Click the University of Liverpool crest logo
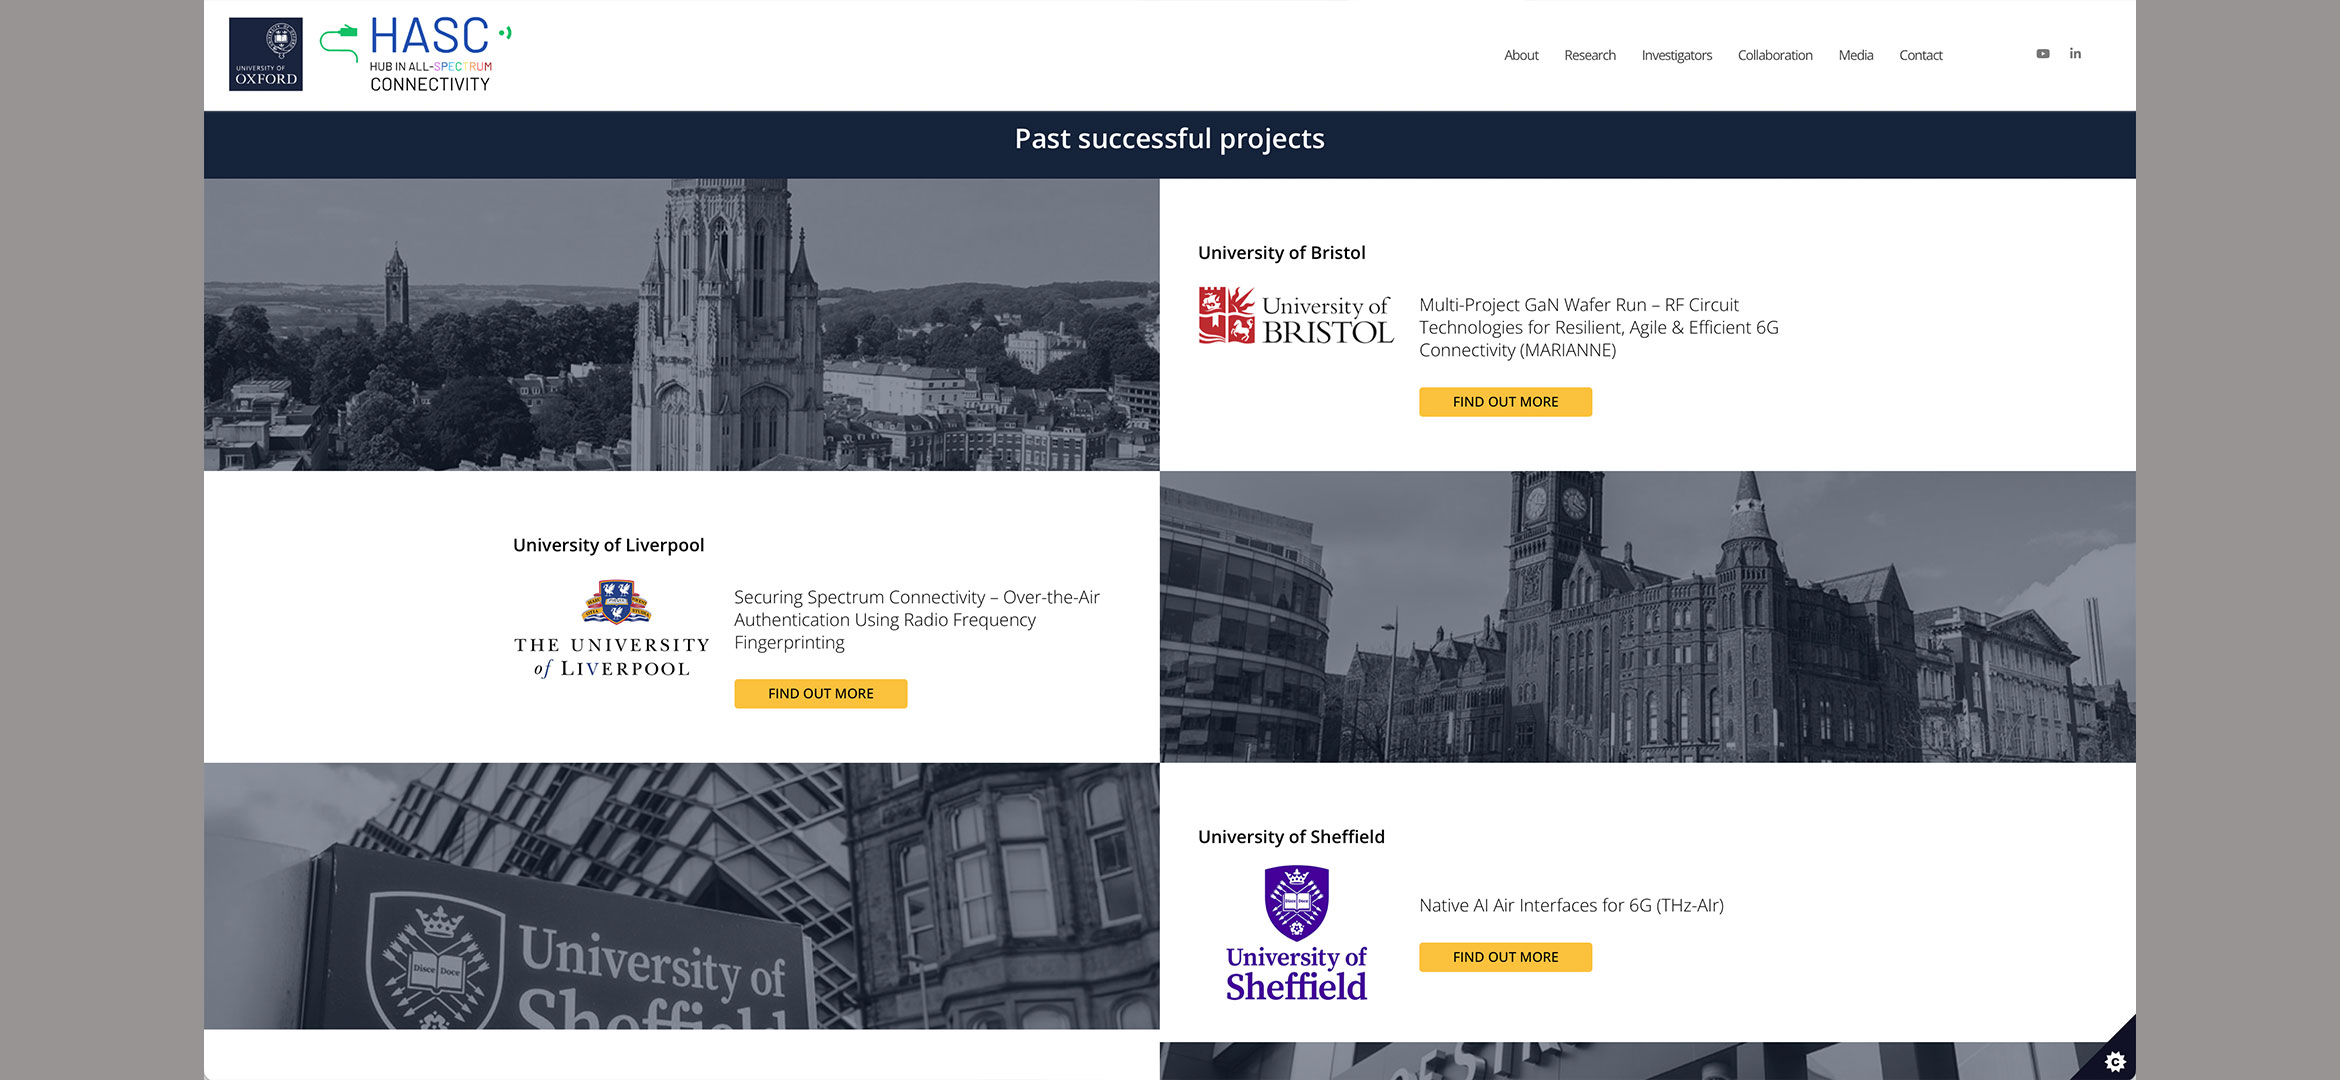The image size is (2340, 1080). click(x=611, y=629)
